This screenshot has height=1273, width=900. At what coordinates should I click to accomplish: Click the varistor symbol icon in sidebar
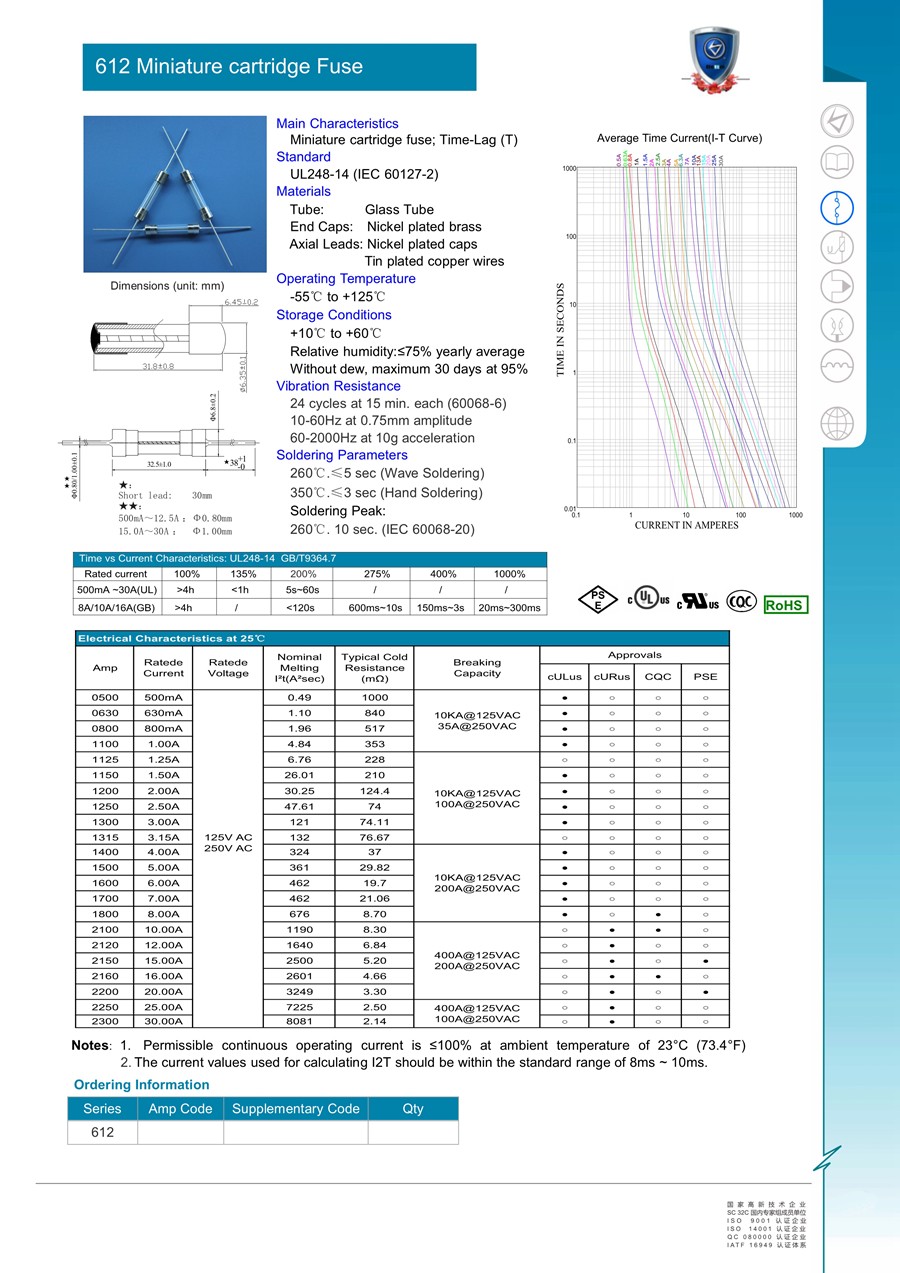tap(837, 246)
